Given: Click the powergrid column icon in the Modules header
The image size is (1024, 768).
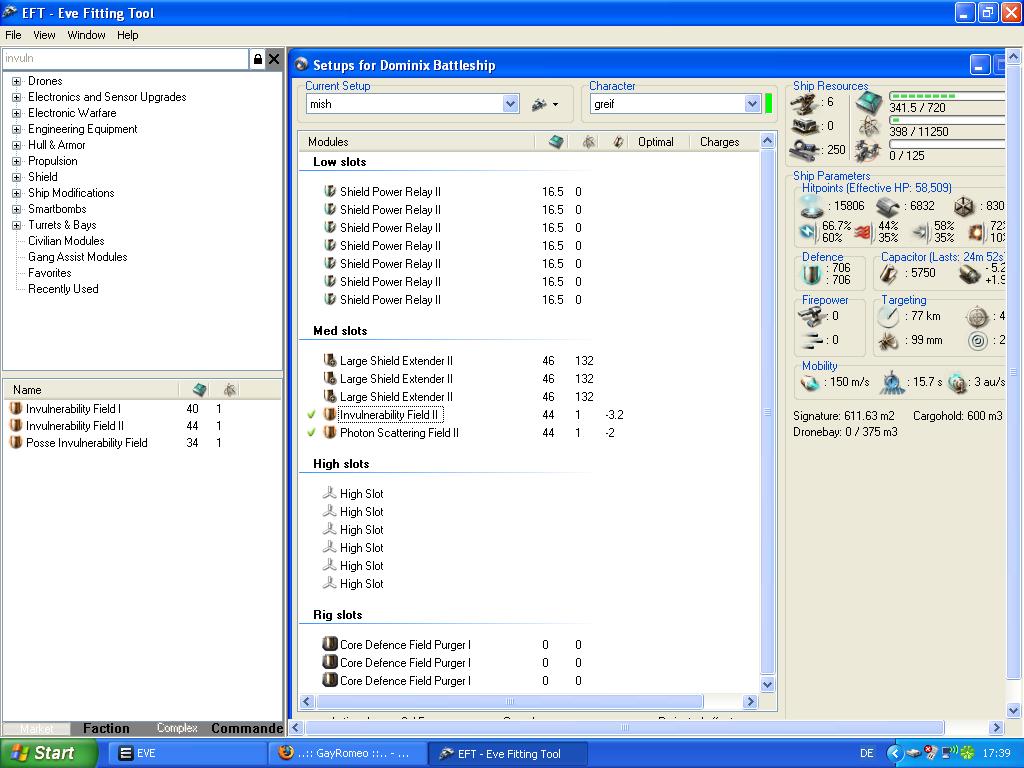Looking at the screenshot, I should tap(588, 142).
